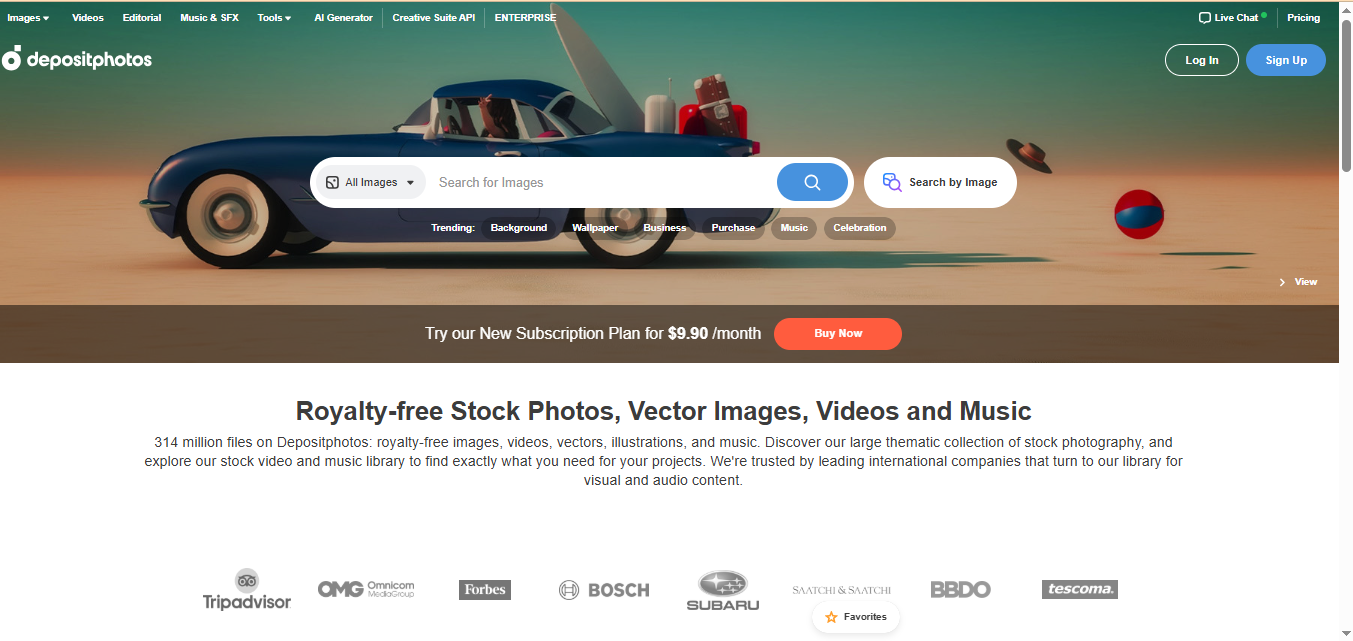Click the Depositphotos logo

click(77, 59)
